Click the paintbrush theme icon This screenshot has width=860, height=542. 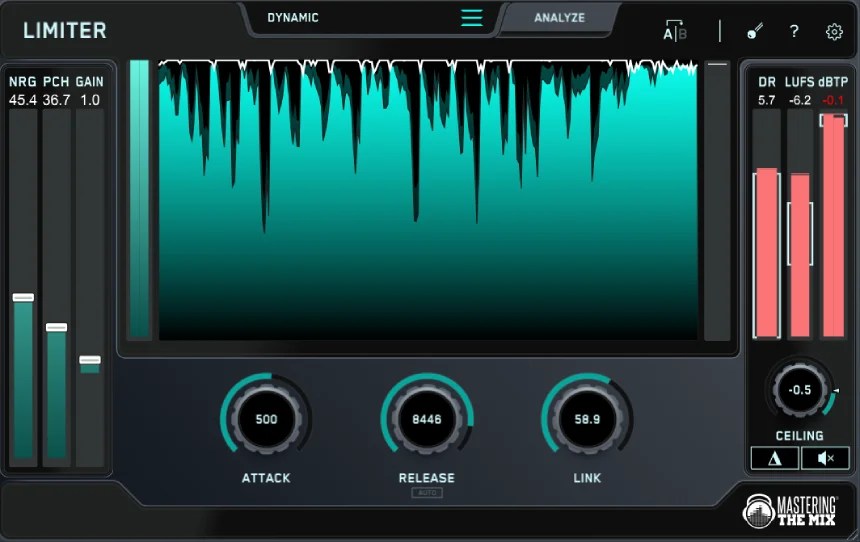(755, 31)
